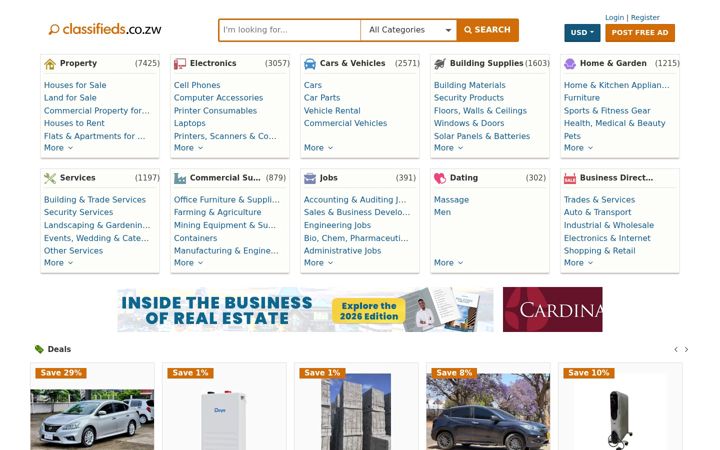Open the white battery Save 1% deal
Screen dimensions: 720x450
click(224, 407)
